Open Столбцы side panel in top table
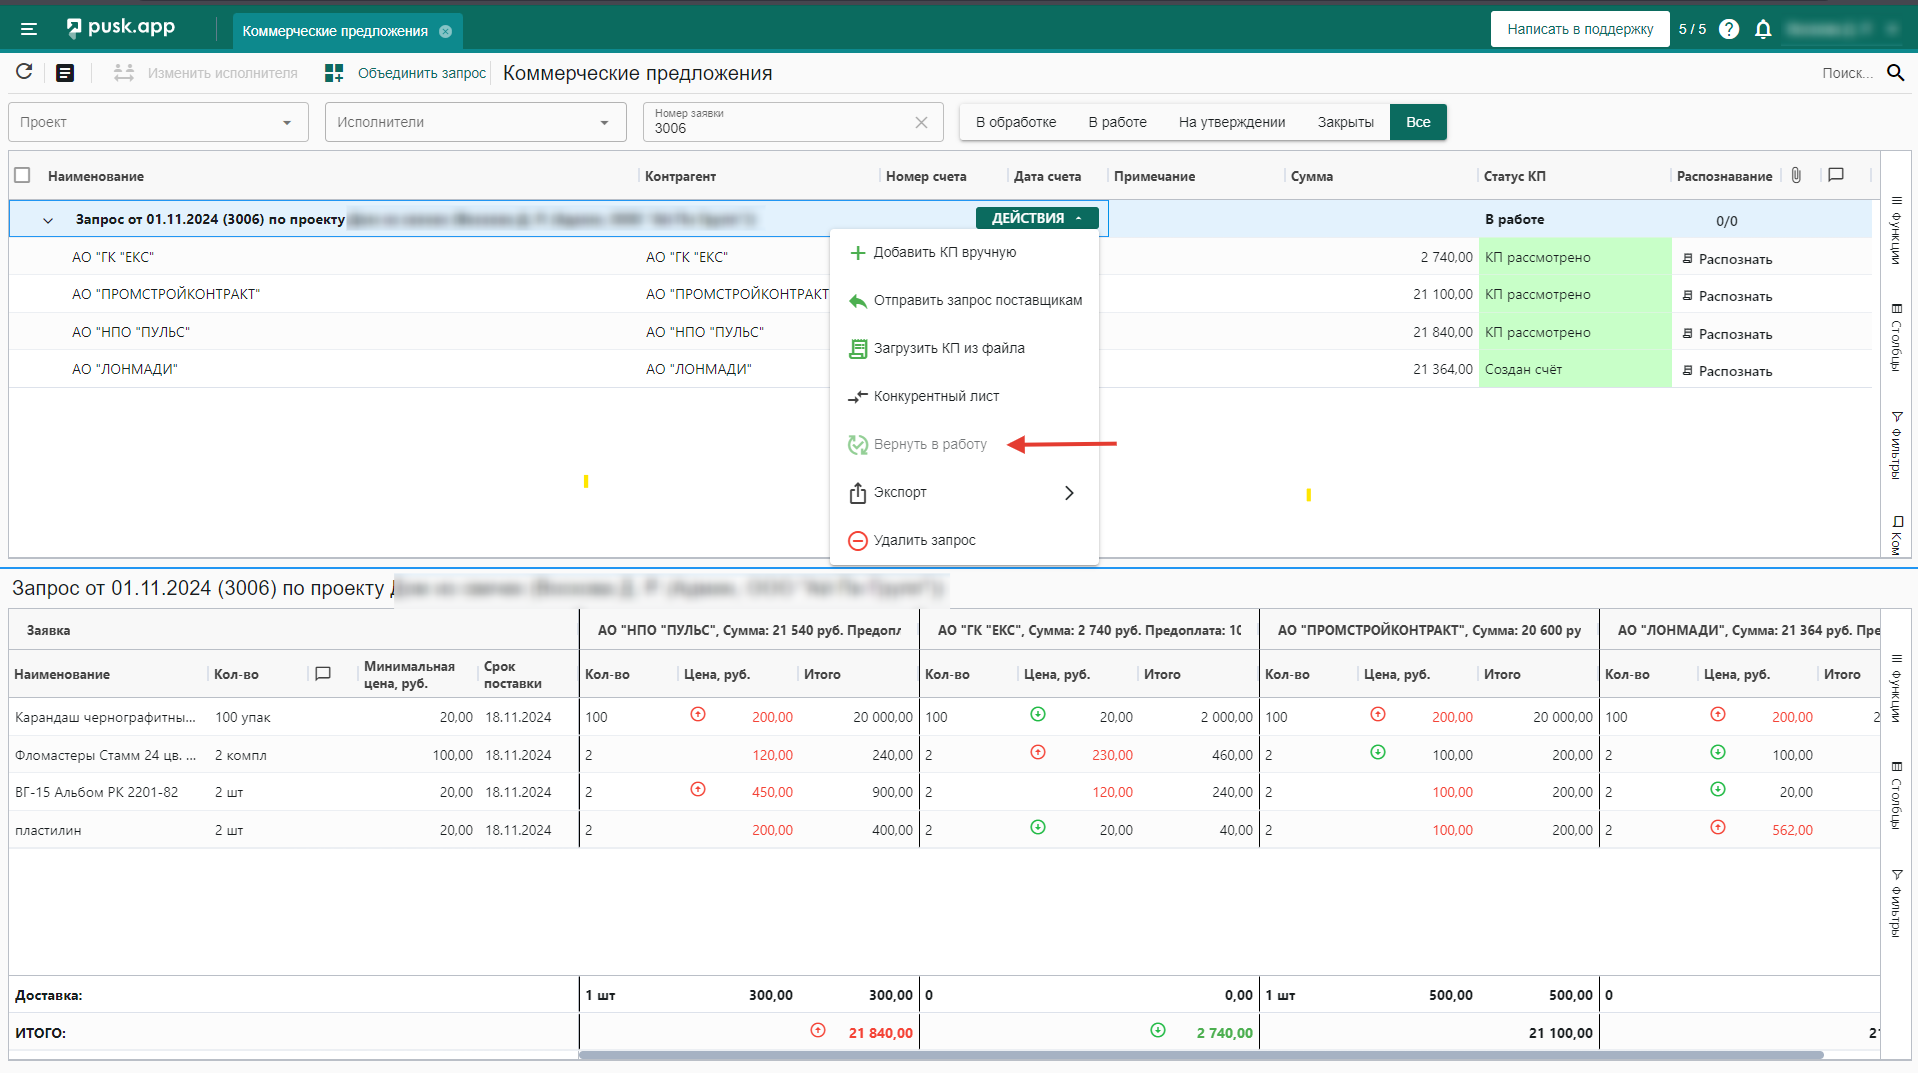Viewport: 1918px width, 1073px height. click(1896, 338)
